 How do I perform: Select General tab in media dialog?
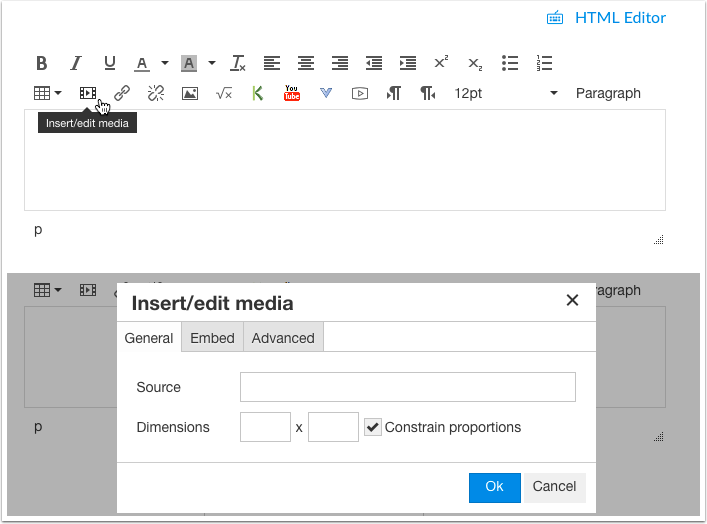click(x=149, y=338)
